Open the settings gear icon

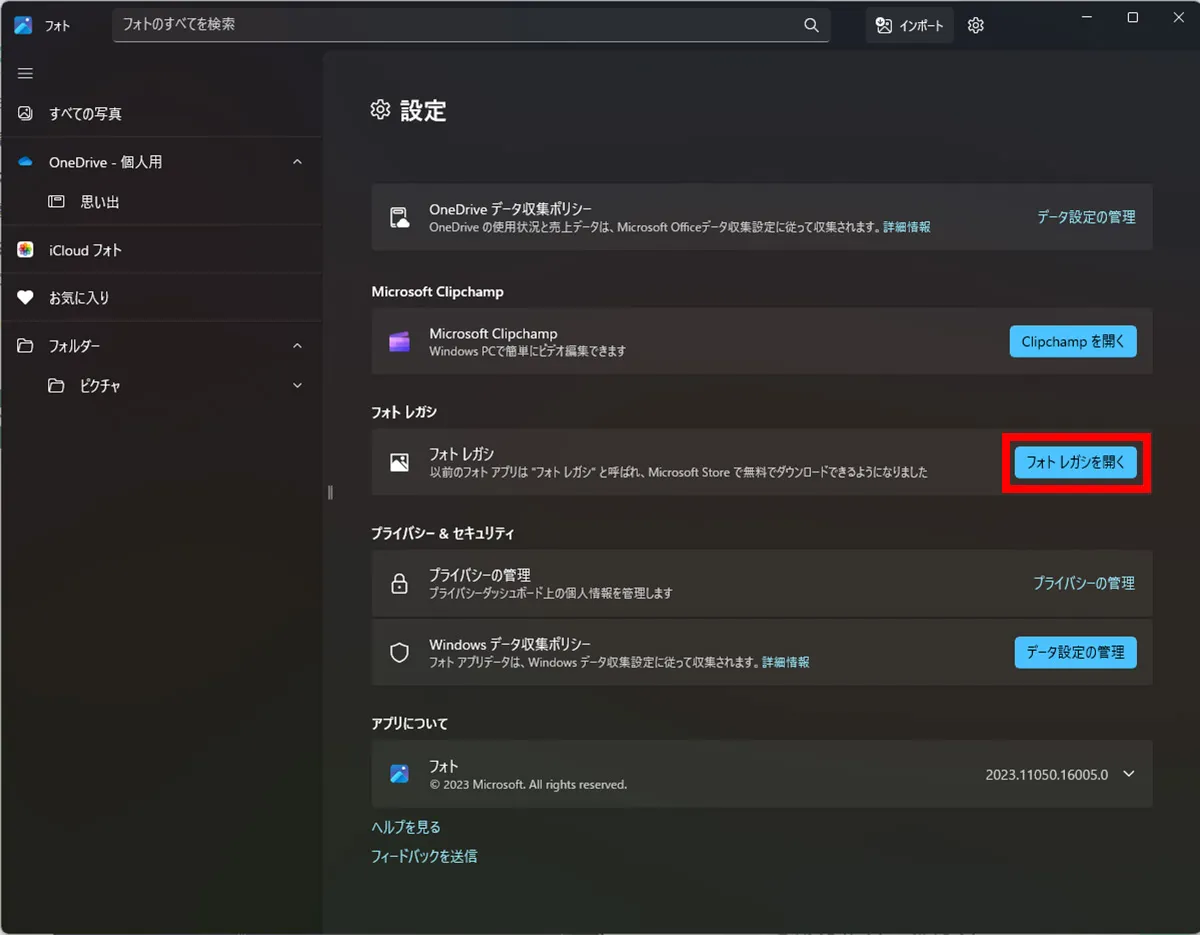[975, 25]
